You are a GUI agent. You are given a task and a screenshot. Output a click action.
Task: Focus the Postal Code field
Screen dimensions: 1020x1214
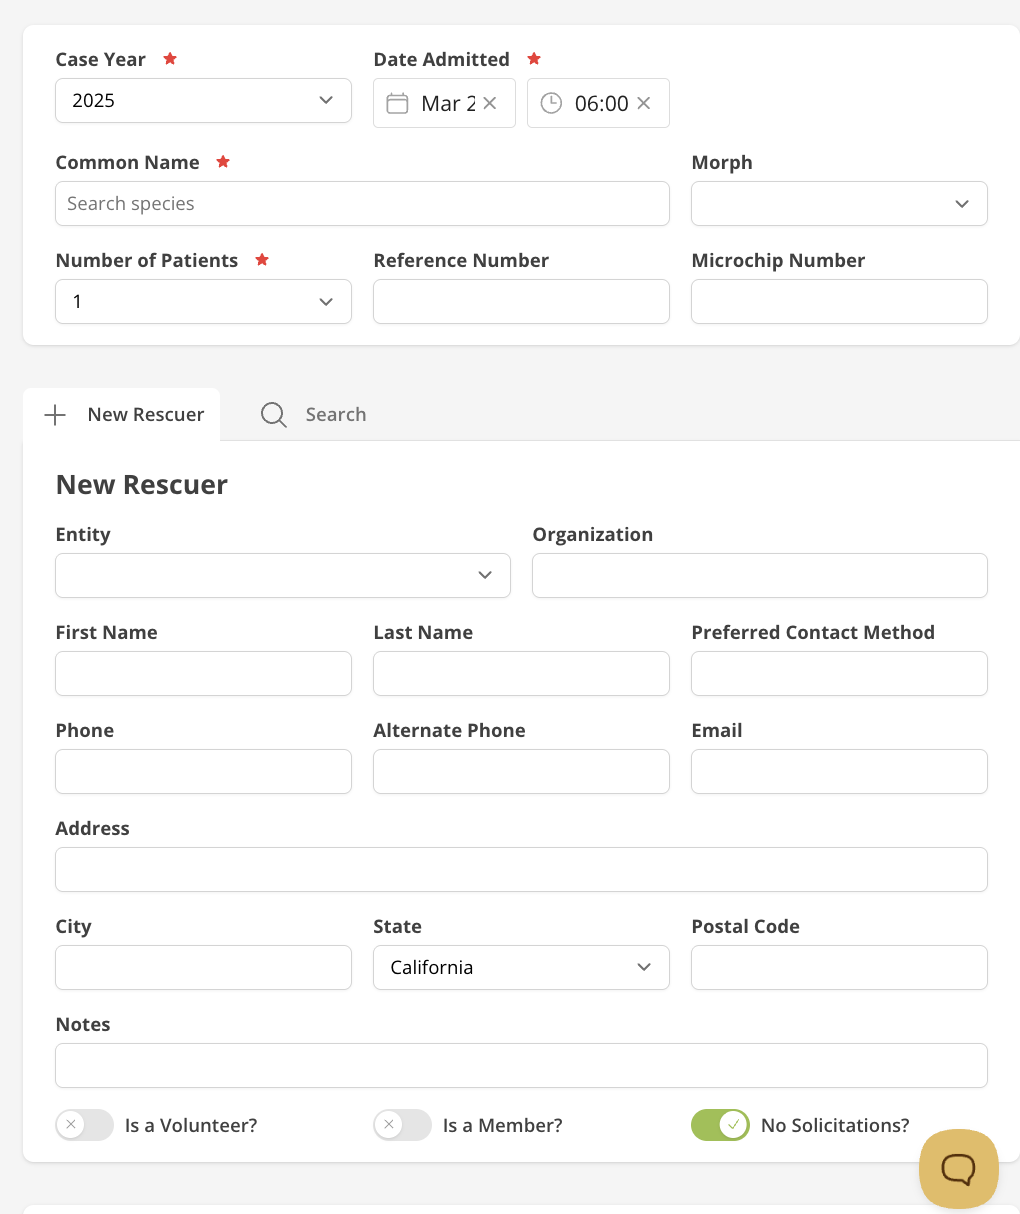click(x=839, y=967)
